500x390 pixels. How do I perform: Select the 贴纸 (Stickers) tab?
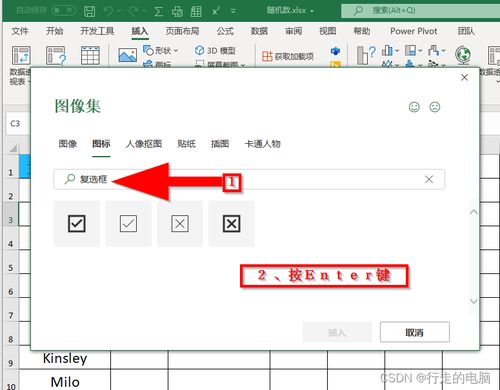coord(186,144)
